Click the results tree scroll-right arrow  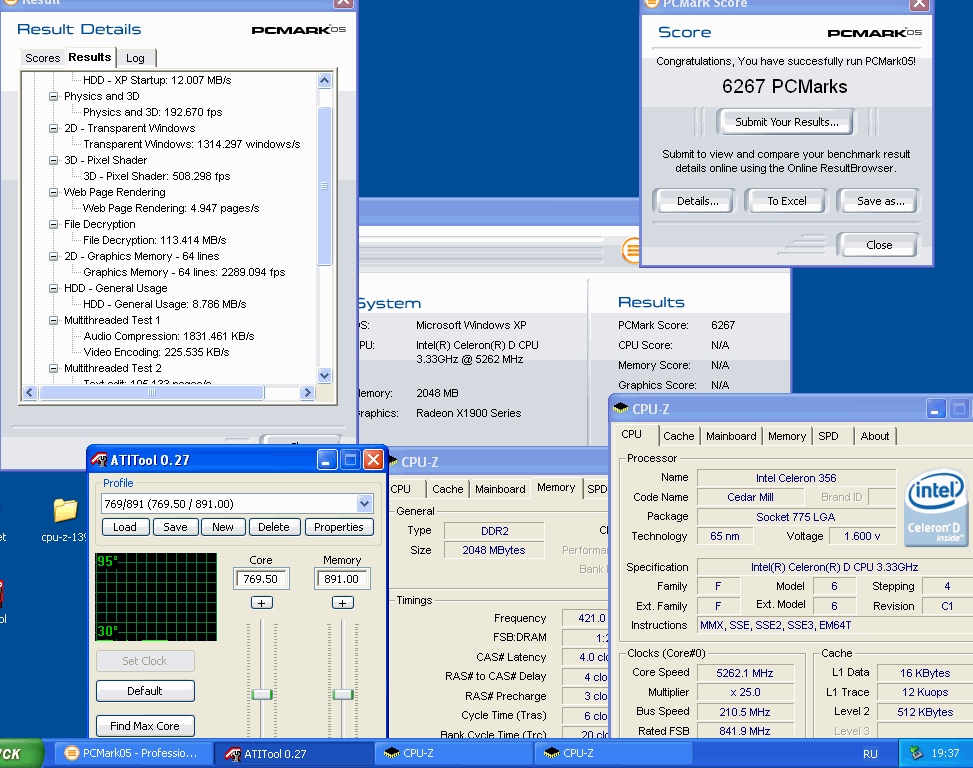pyautogui.click(x=307, y=392)
